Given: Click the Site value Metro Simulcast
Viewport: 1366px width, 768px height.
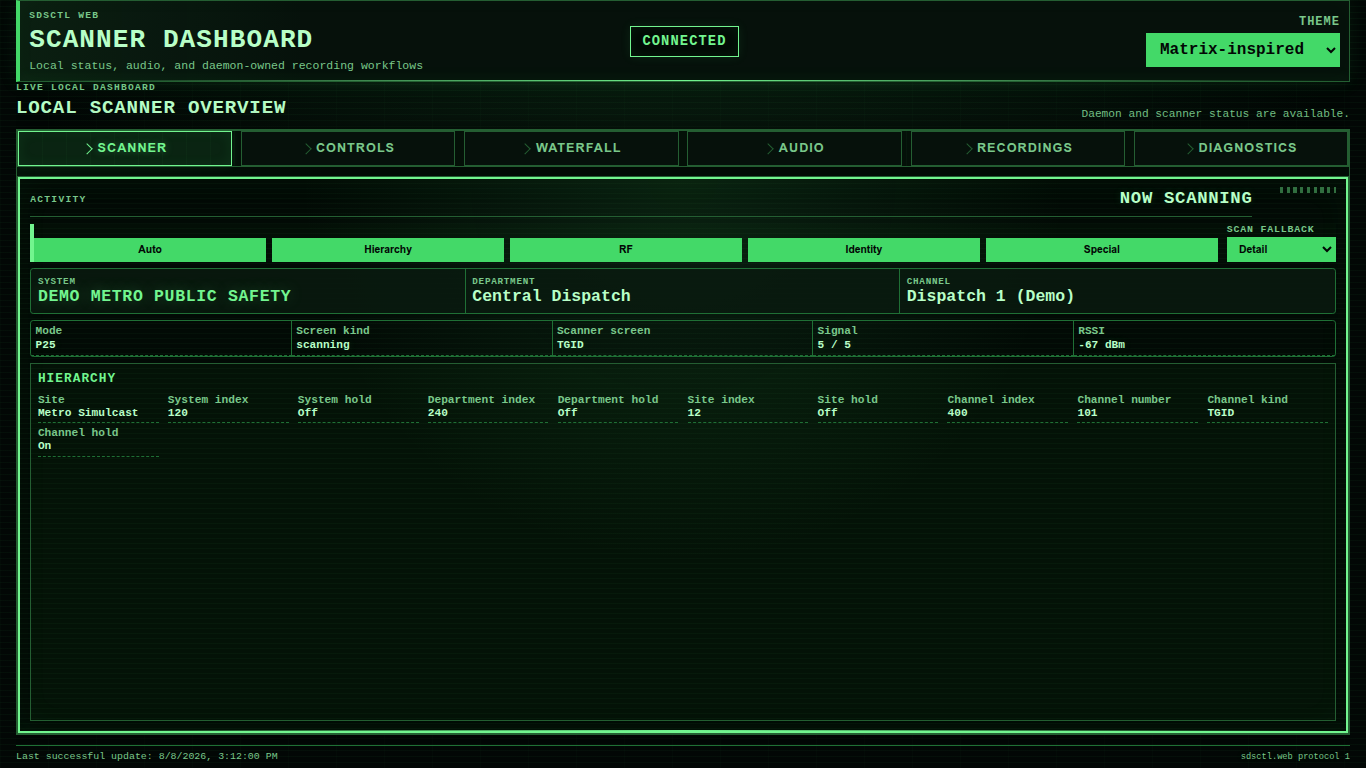Looking at the screenshot, I should coord(88,413).
